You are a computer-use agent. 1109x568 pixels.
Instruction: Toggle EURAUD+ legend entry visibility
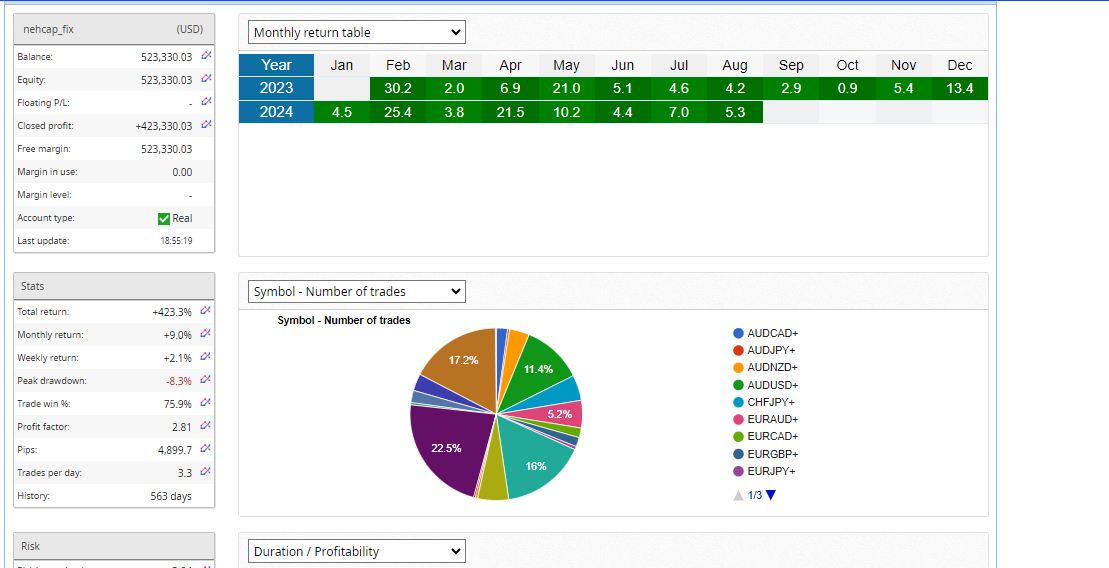765,419
